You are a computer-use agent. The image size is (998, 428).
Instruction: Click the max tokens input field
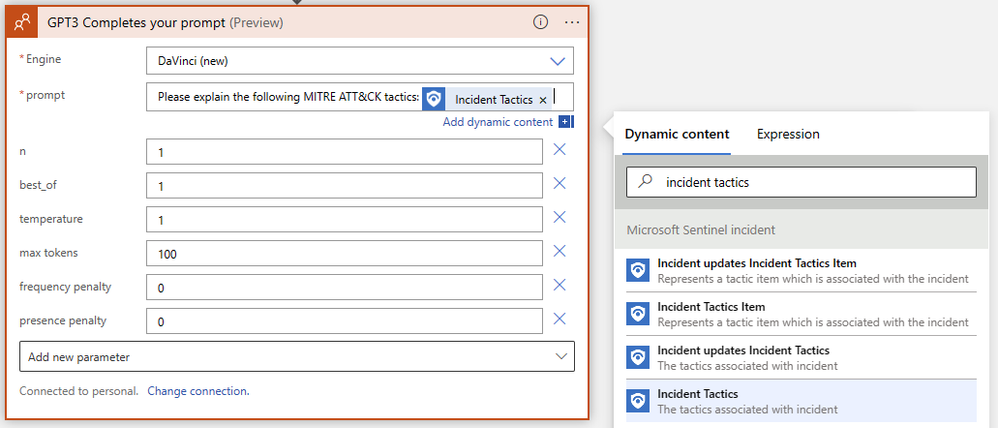coord(344,254)
